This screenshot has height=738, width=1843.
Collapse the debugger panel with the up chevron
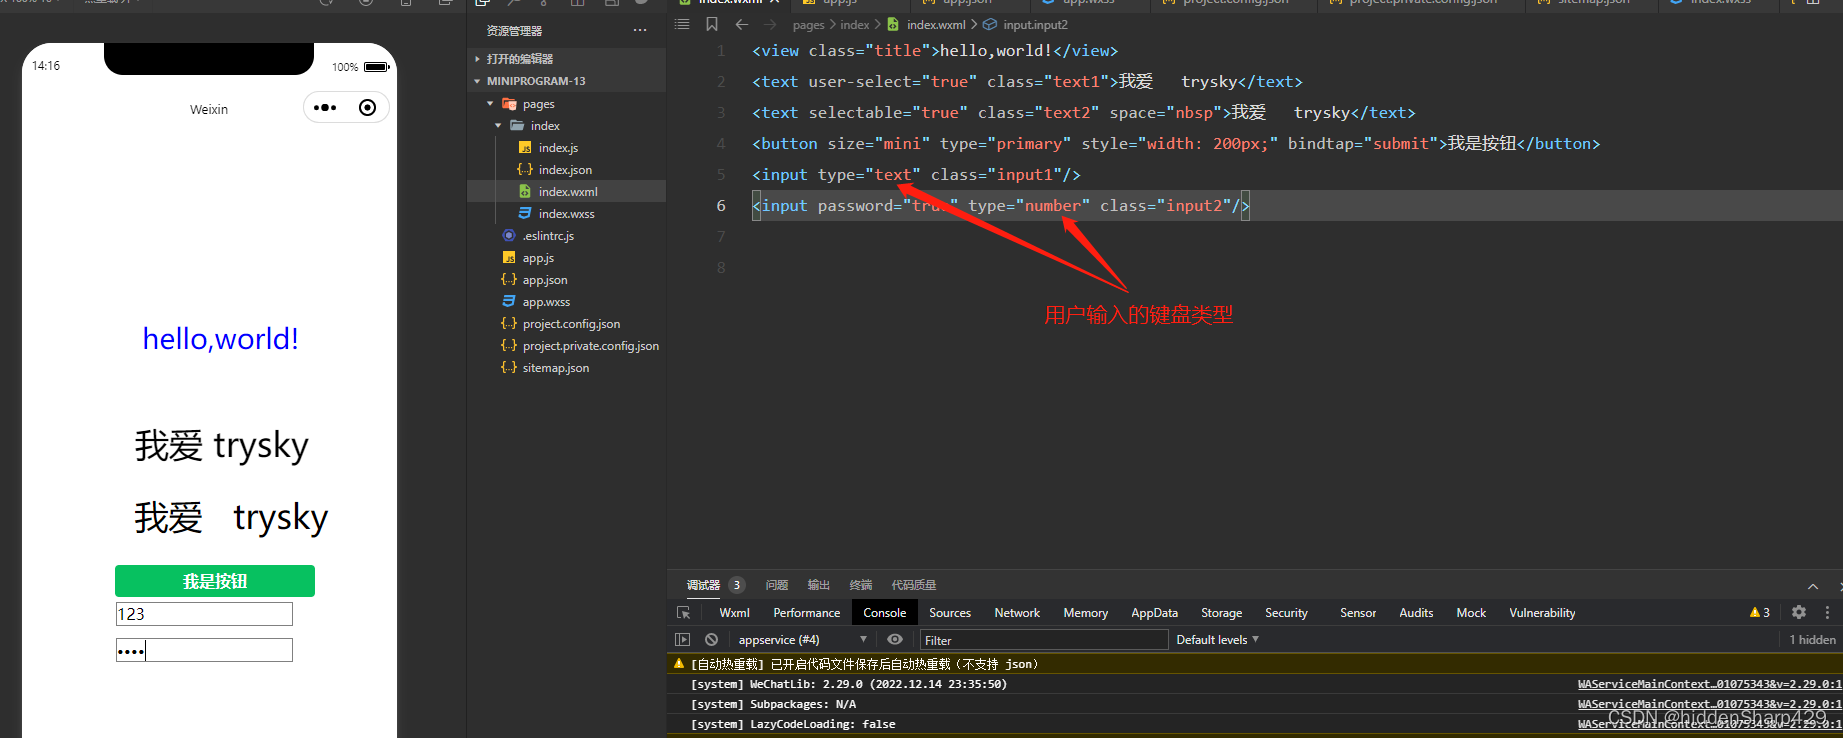click(x=1813, y=586)
